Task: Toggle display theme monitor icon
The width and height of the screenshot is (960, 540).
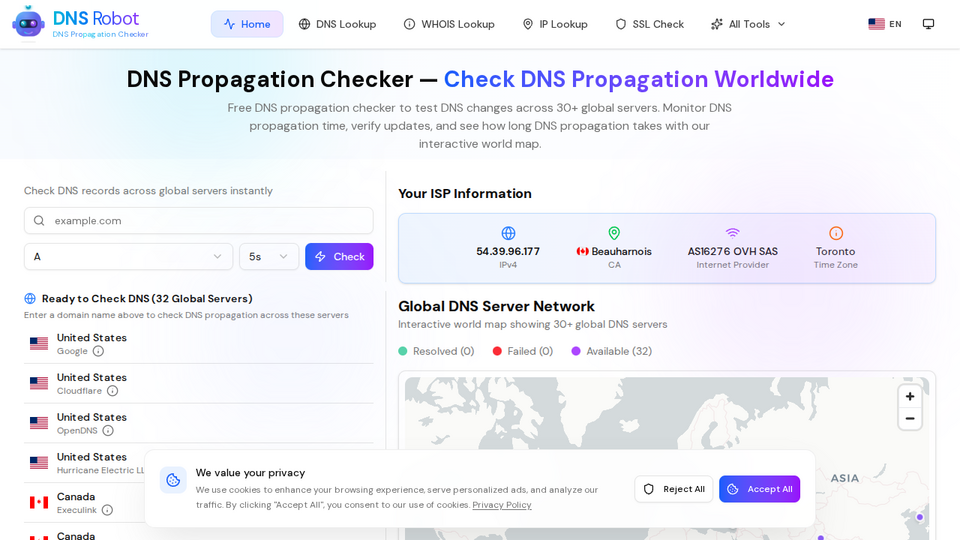Action: [928, 24]
